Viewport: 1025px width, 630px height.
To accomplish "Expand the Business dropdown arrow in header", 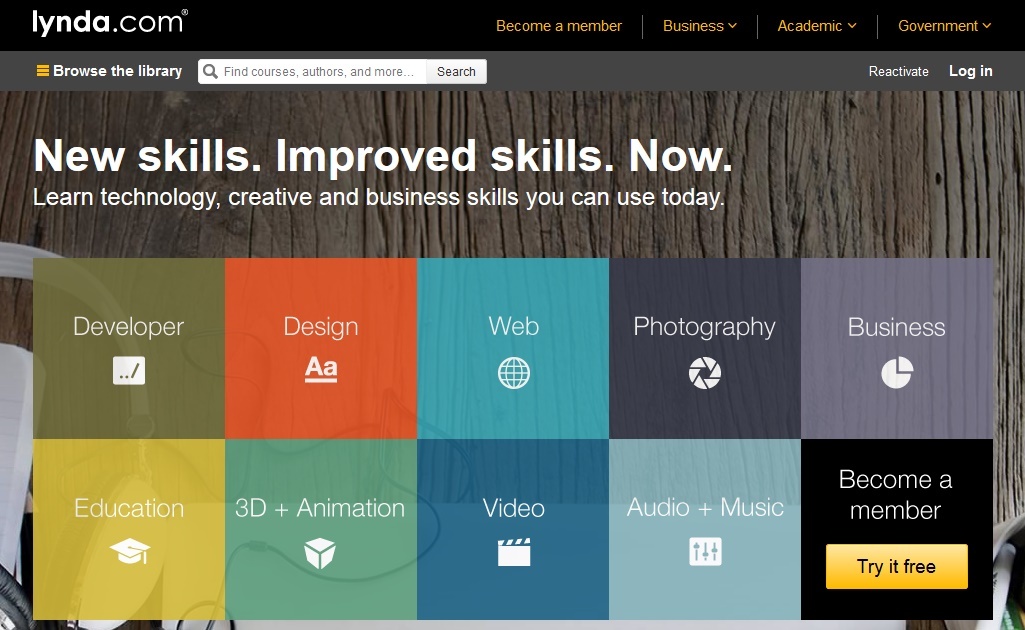I will (x=733, y=25).
